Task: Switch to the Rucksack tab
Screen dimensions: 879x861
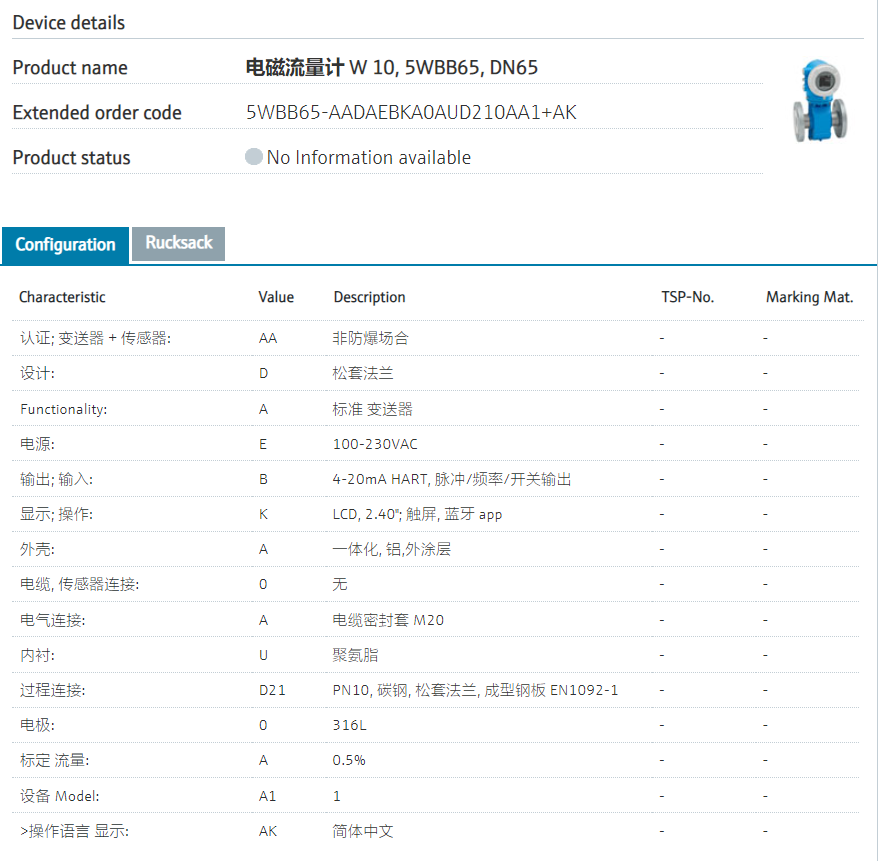Action: point(179,243)
